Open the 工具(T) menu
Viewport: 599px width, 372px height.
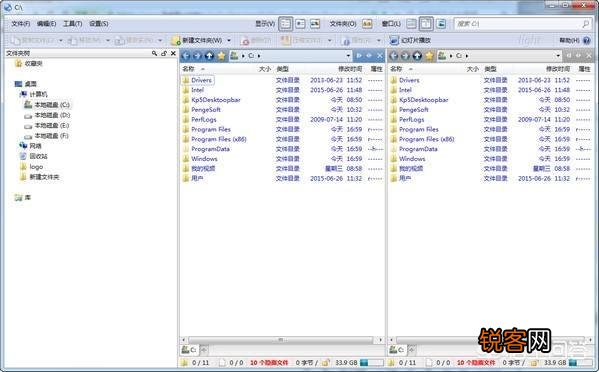(x=73, y=24)
